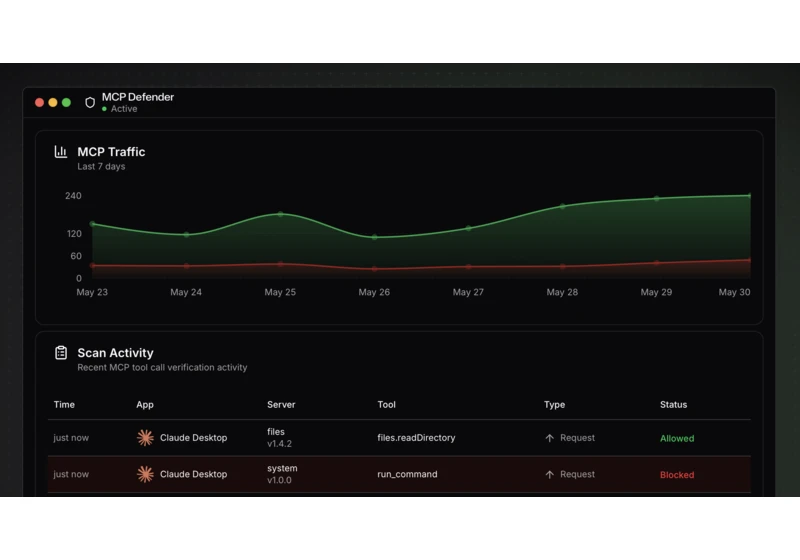800x560 pixels.
Task: Select the Server column header
Action: pos(281,404)
